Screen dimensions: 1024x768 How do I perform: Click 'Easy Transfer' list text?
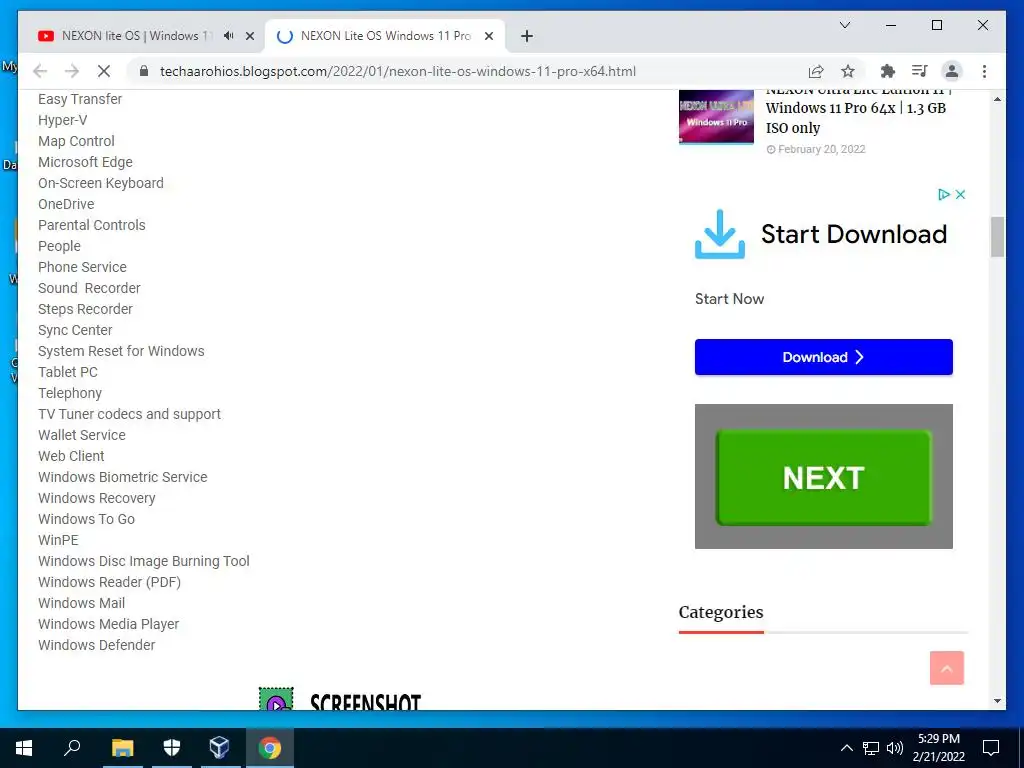(80, 99)
